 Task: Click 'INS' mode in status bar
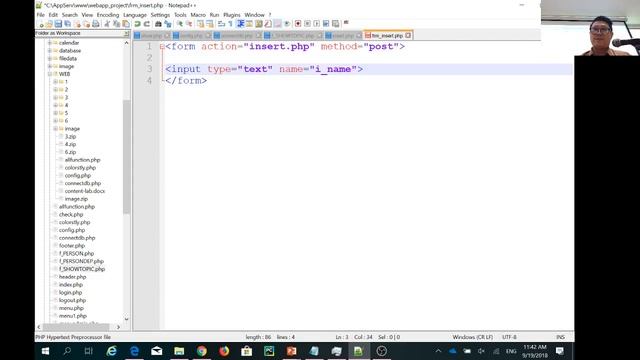pos(560,337)
